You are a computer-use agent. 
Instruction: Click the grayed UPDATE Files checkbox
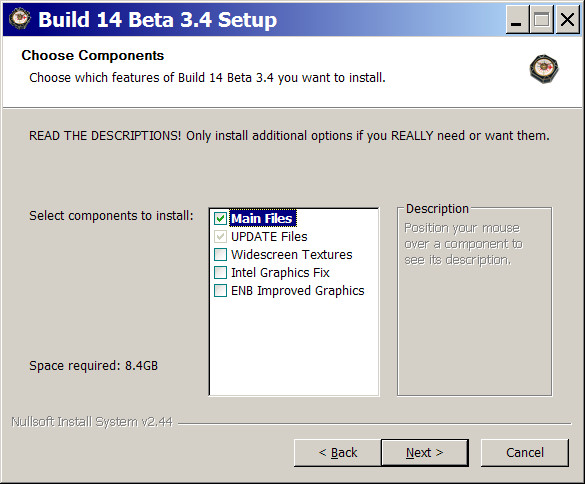220,236
